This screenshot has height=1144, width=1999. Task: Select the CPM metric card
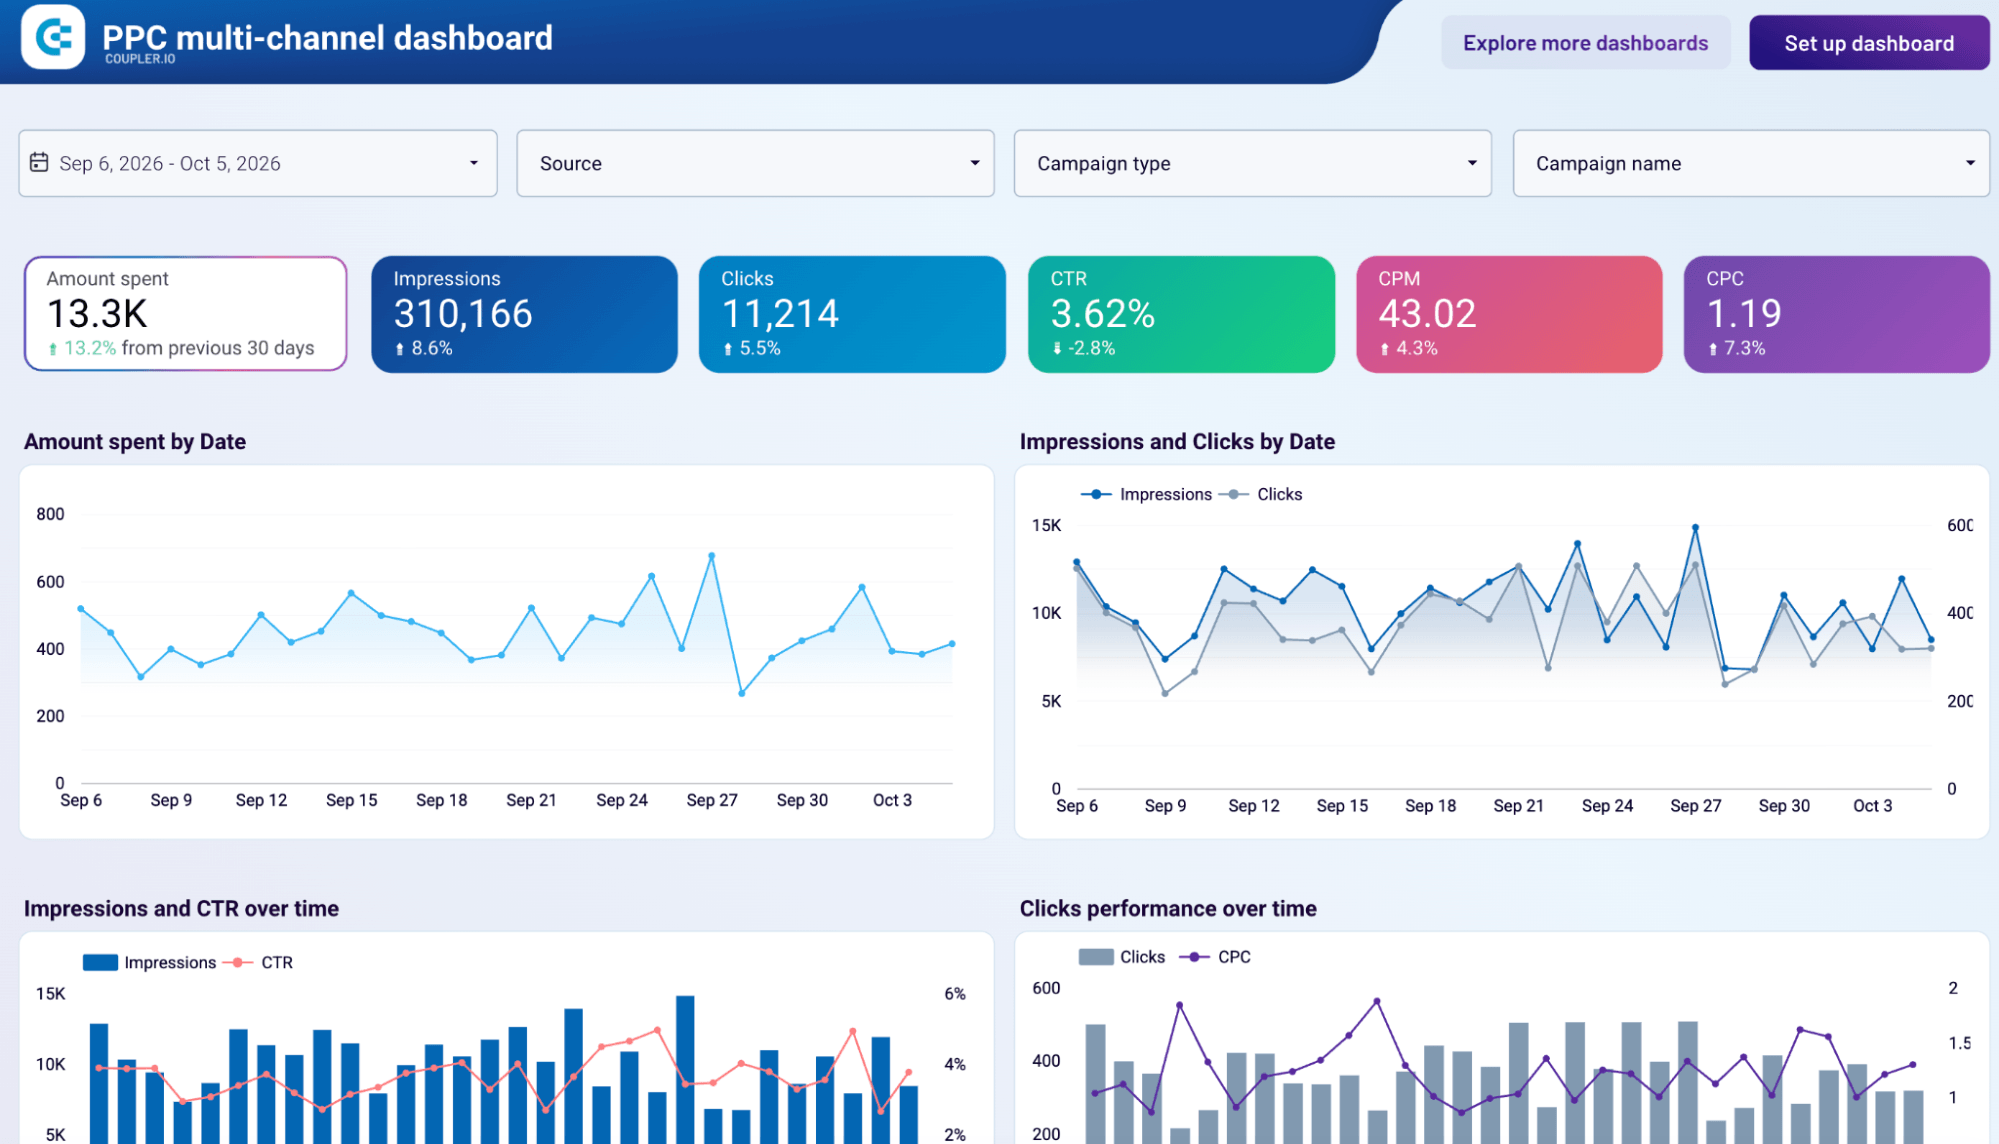[x=1509, y=314]
